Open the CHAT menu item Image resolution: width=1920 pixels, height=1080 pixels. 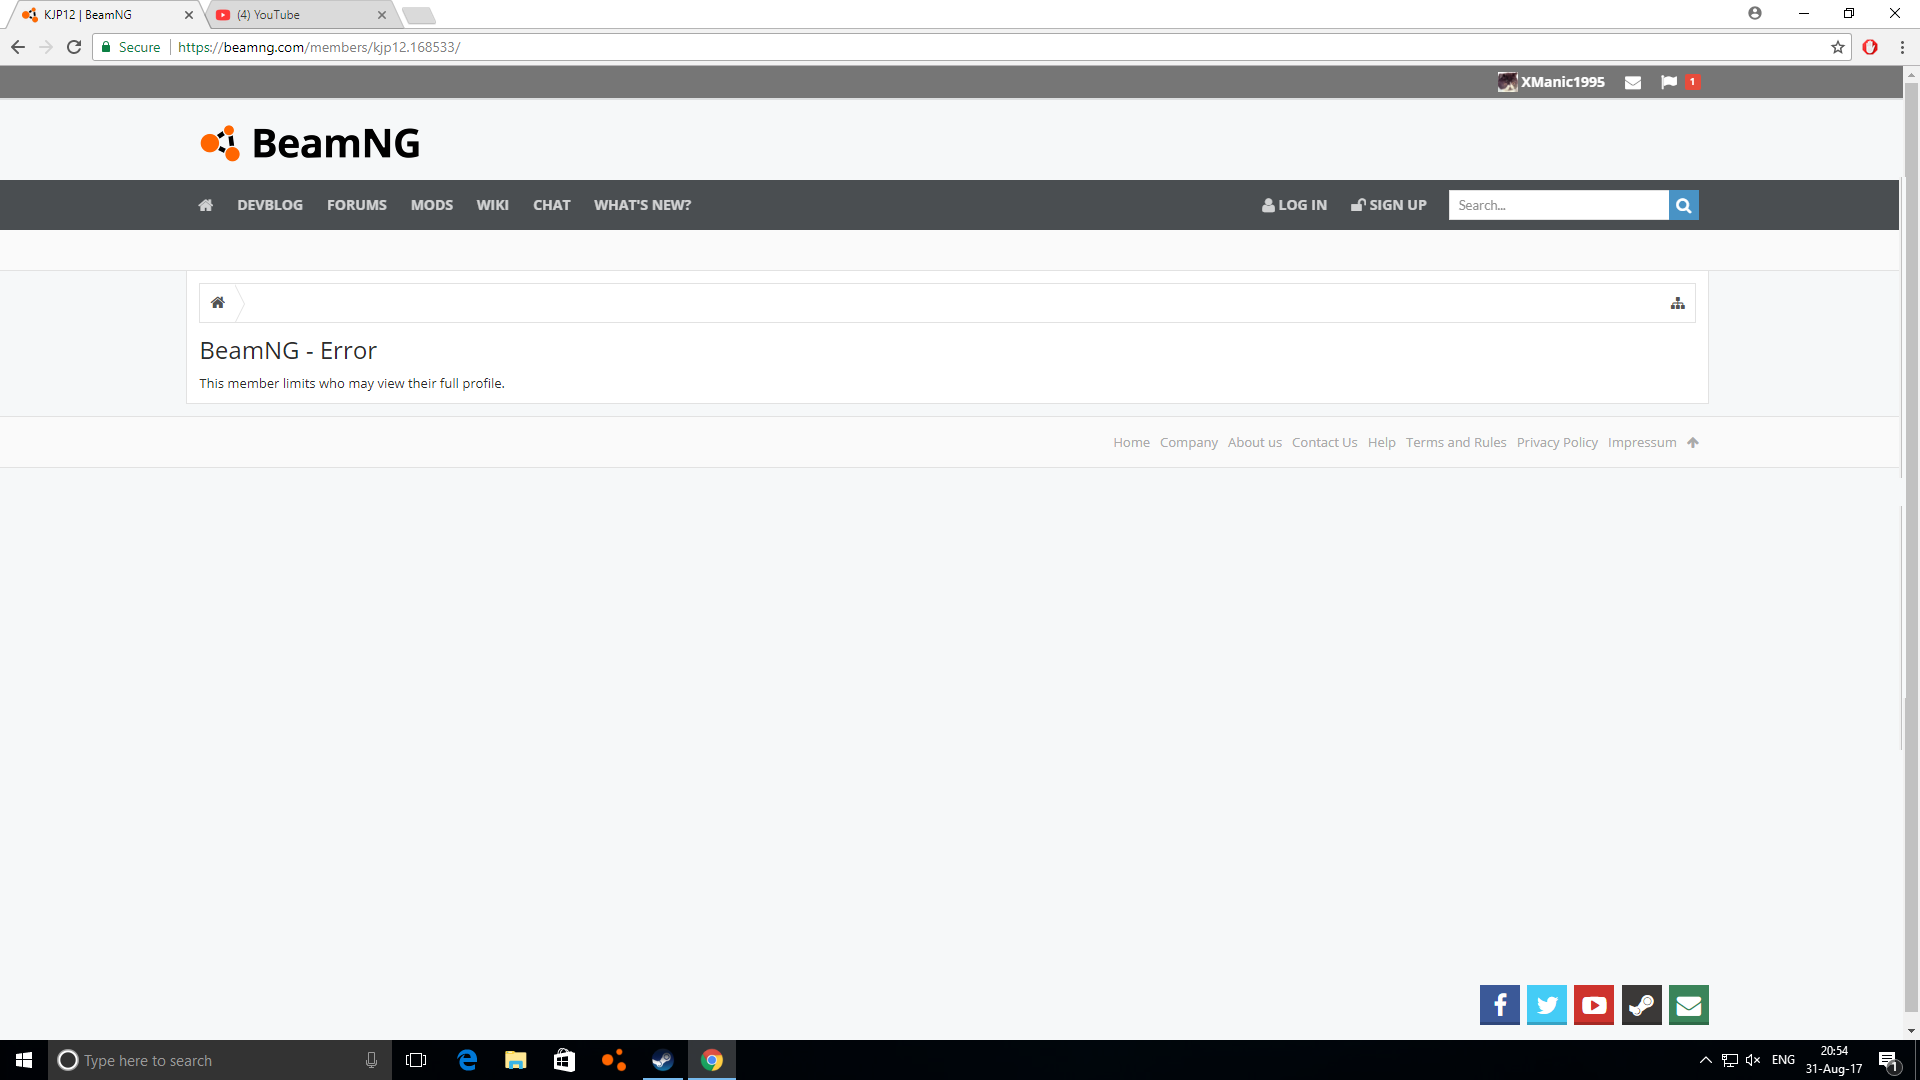click(552, 205)
